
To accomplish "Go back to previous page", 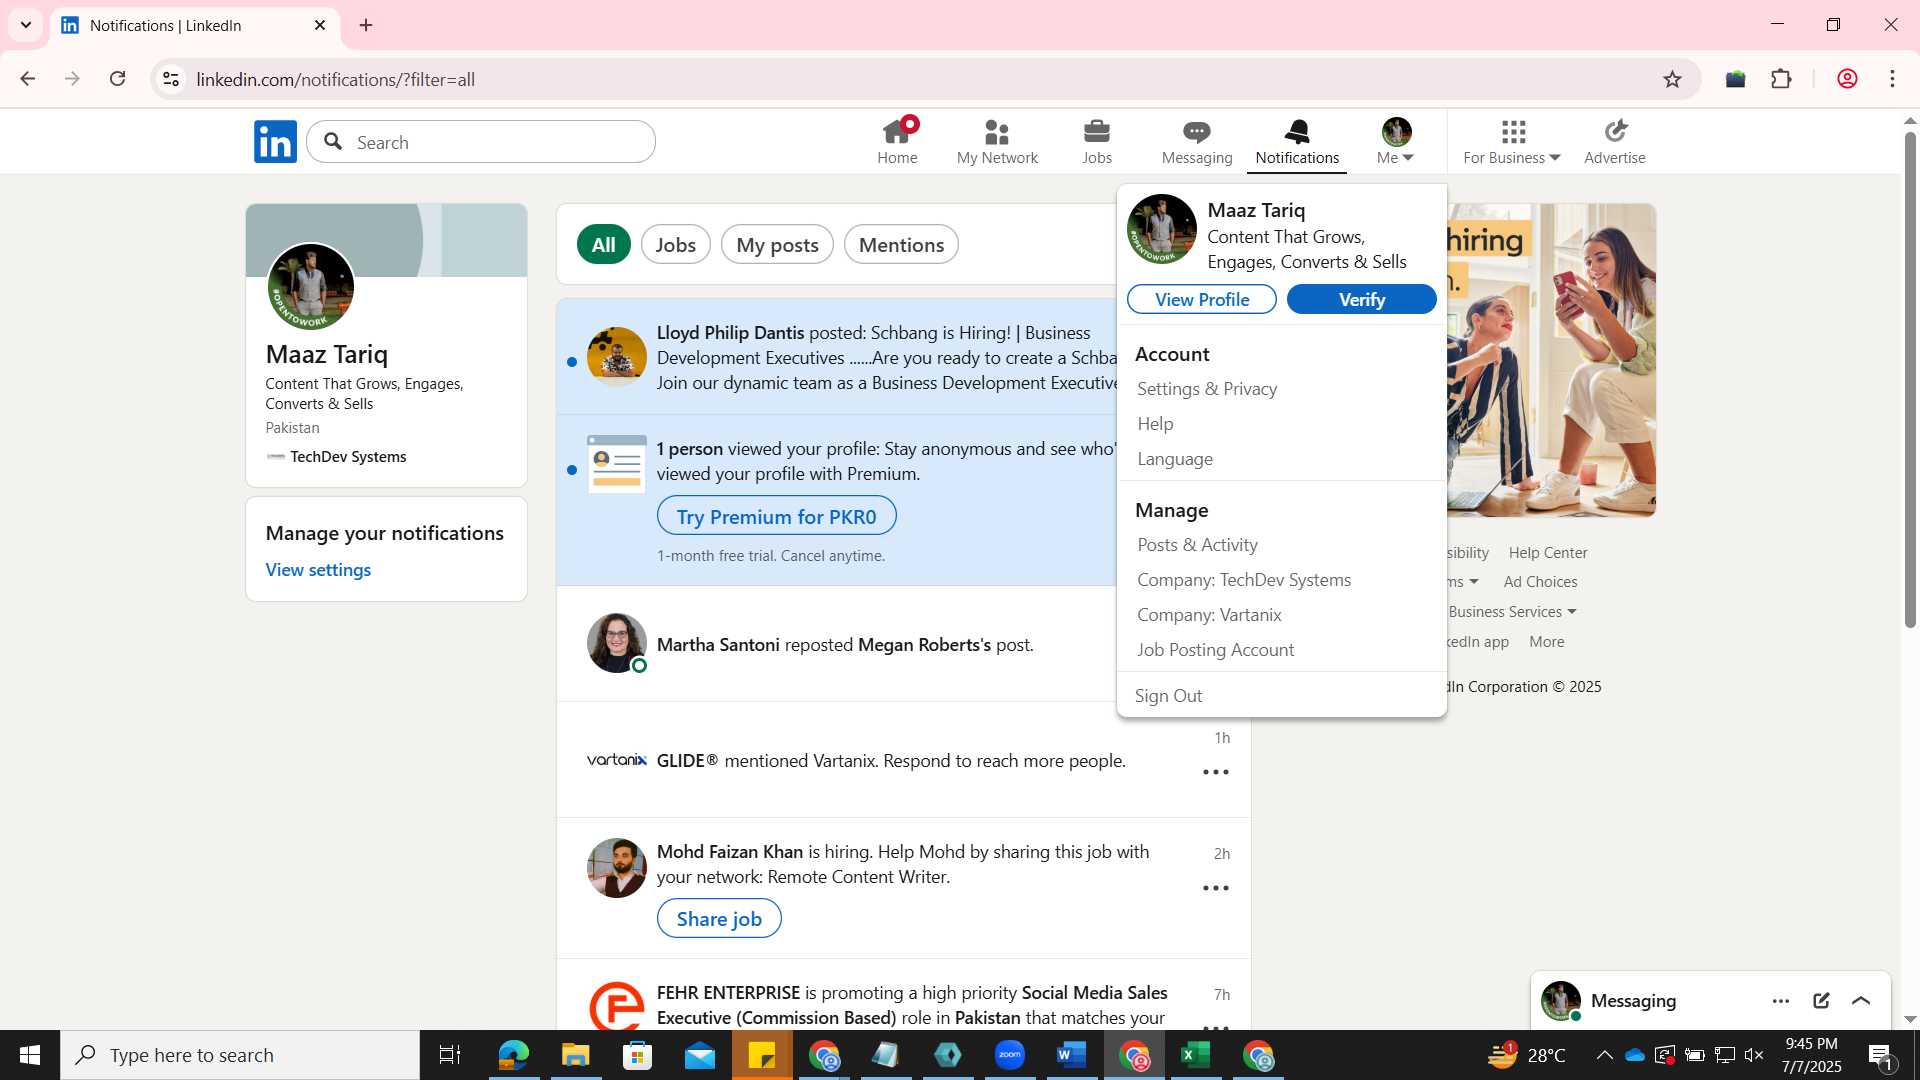I will [x=28, y=79].
